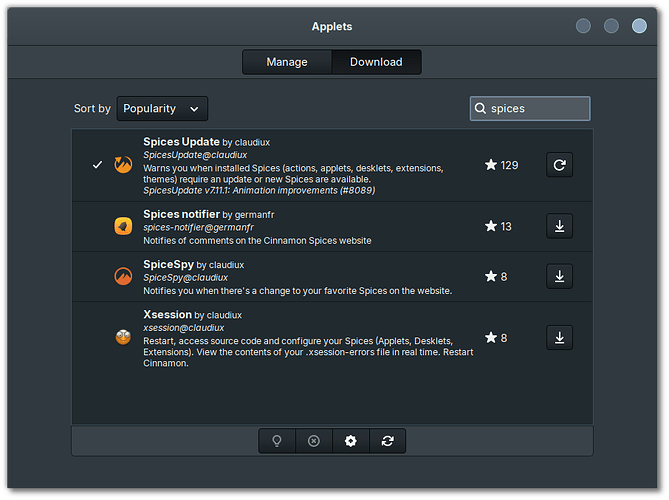Click the update button for Spices Update
This screenshot has height=500, width=669.
click(x=559, y=165)
